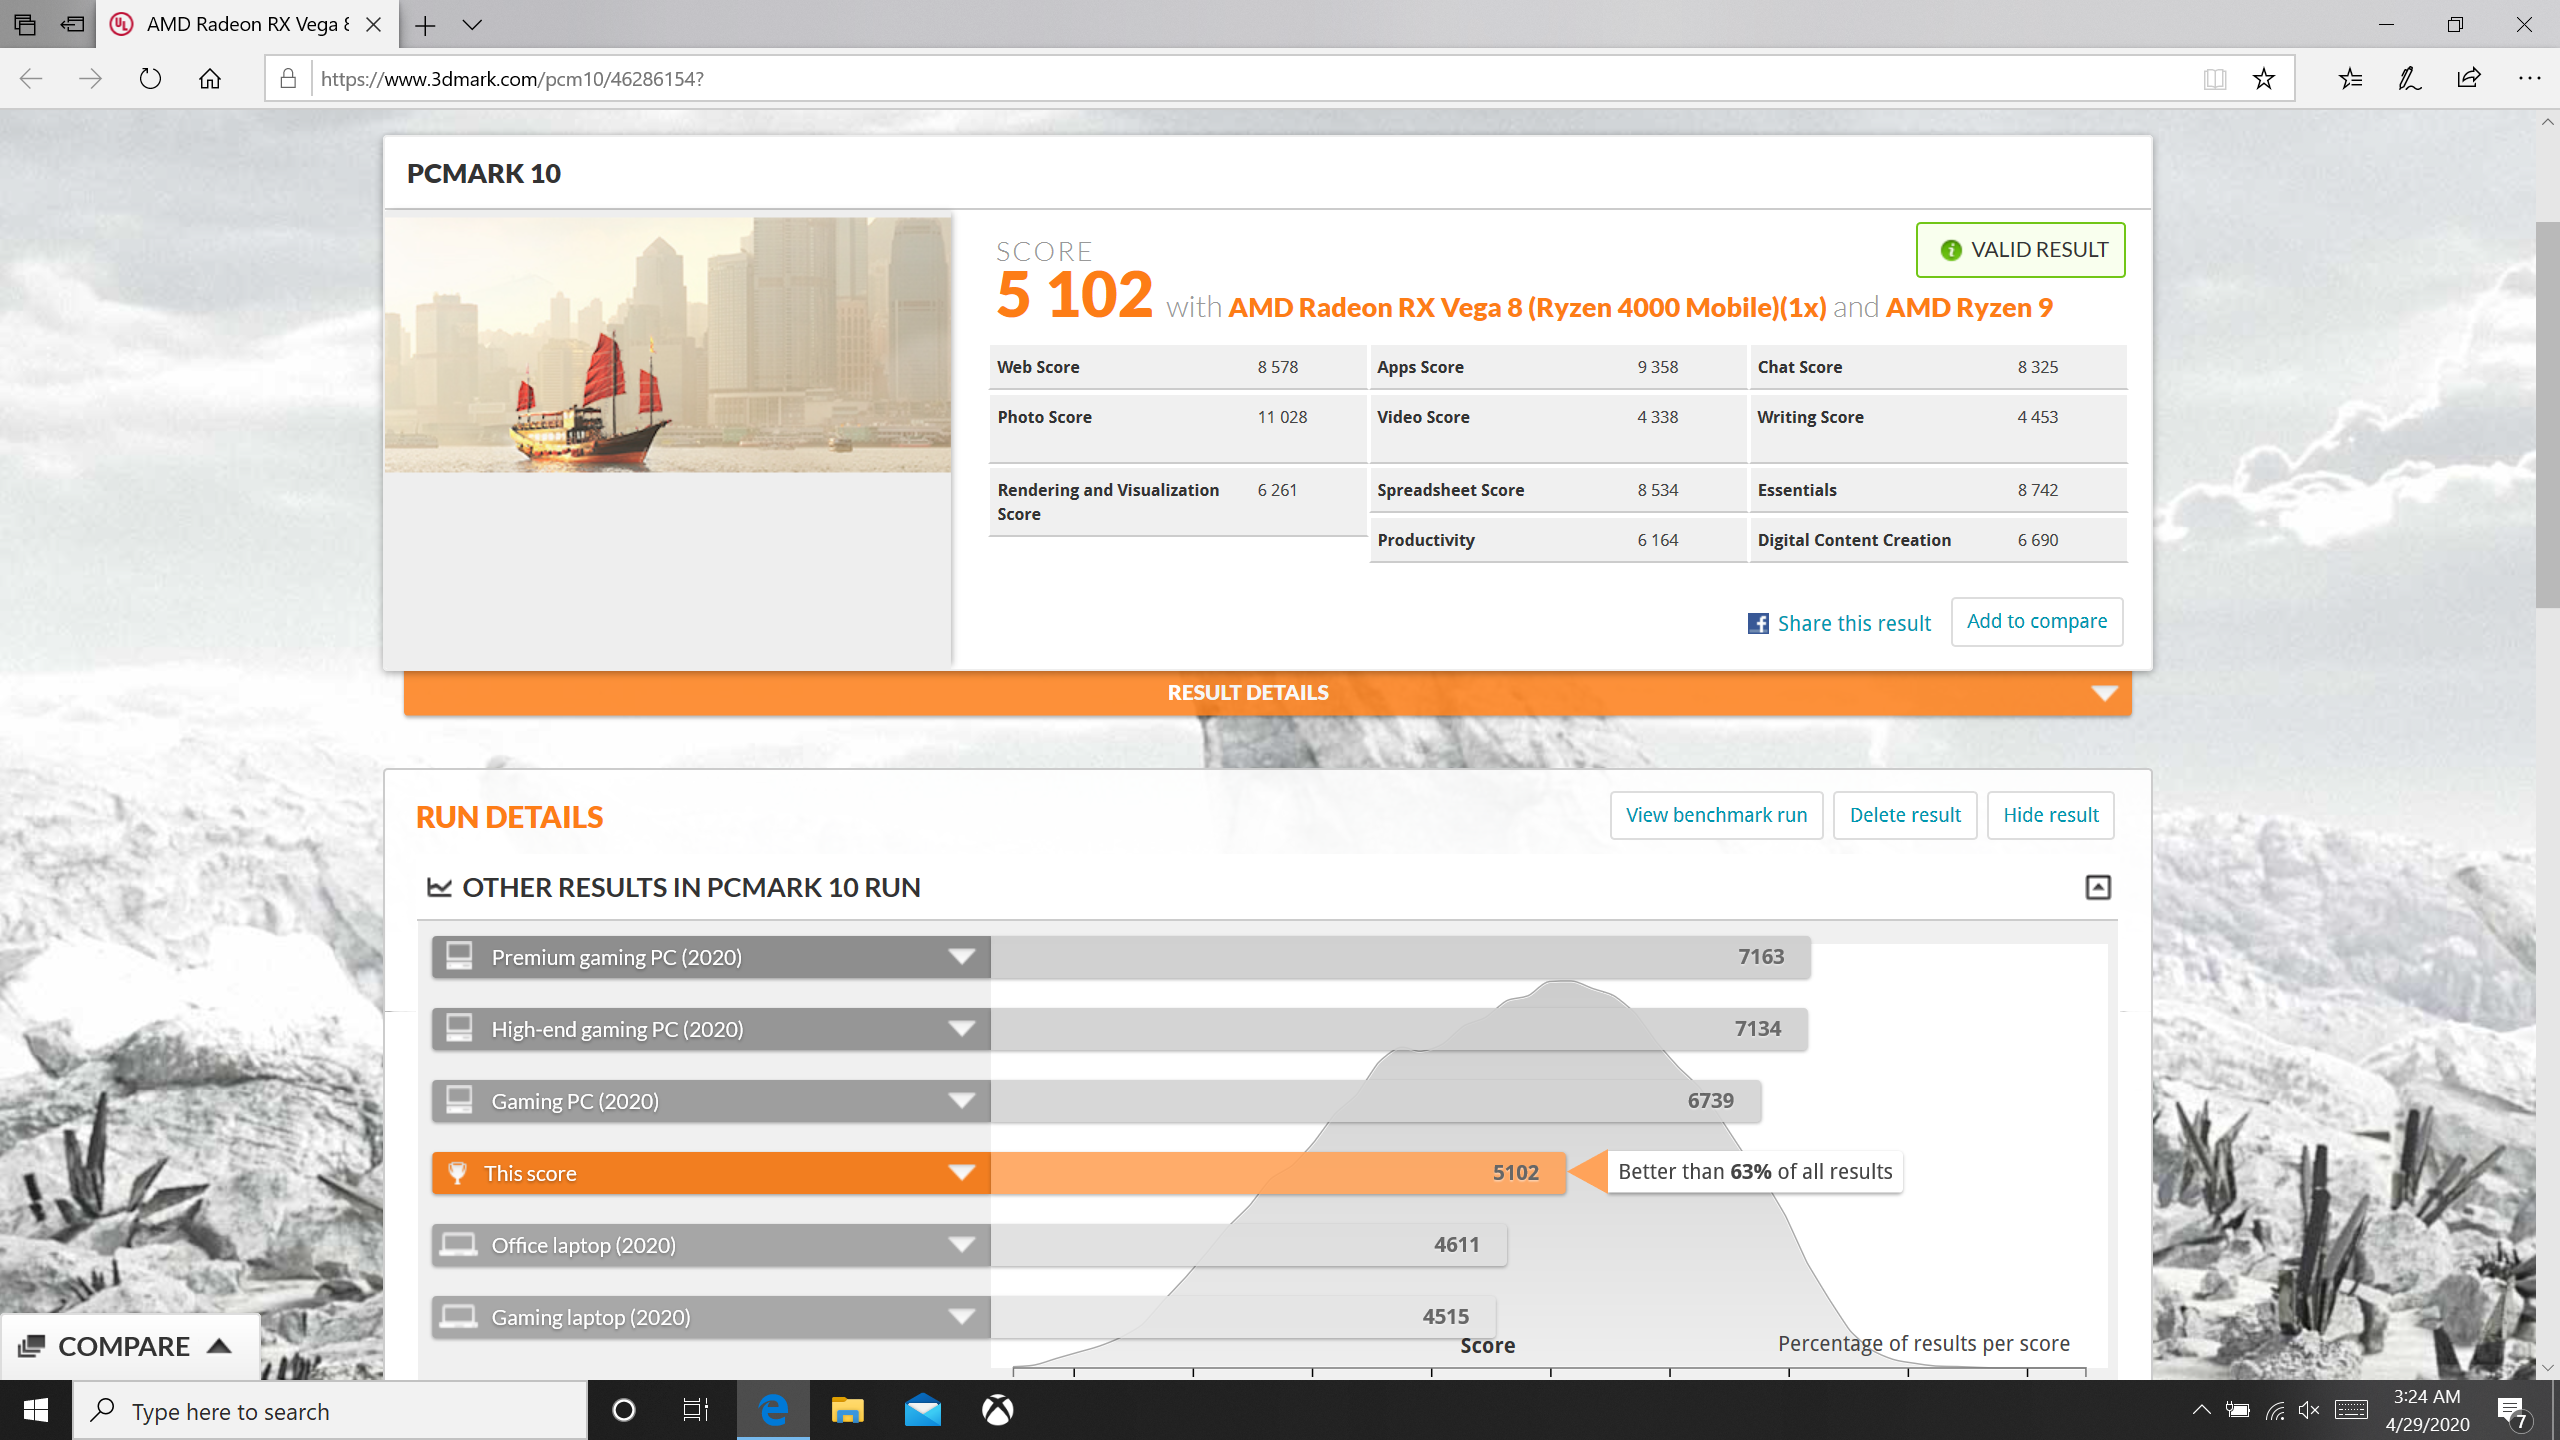Click the browser Back arrow
The image size is (2560, 1440).
(x=31, y=79)
